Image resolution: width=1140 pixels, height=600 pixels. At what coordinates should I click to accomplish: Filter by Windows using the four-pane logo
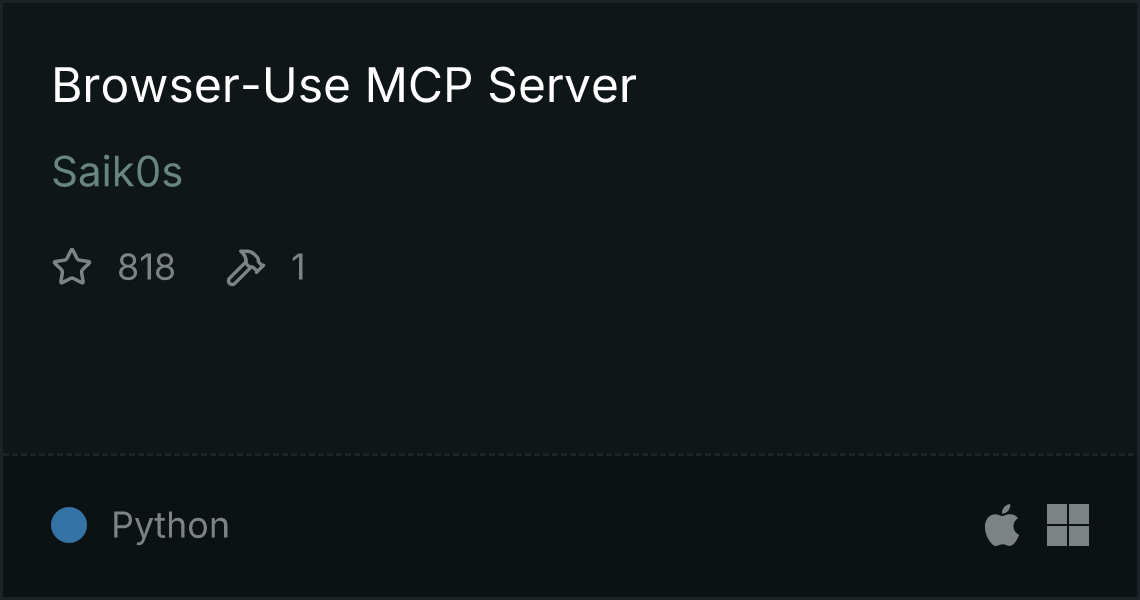tap(1068, 525)
